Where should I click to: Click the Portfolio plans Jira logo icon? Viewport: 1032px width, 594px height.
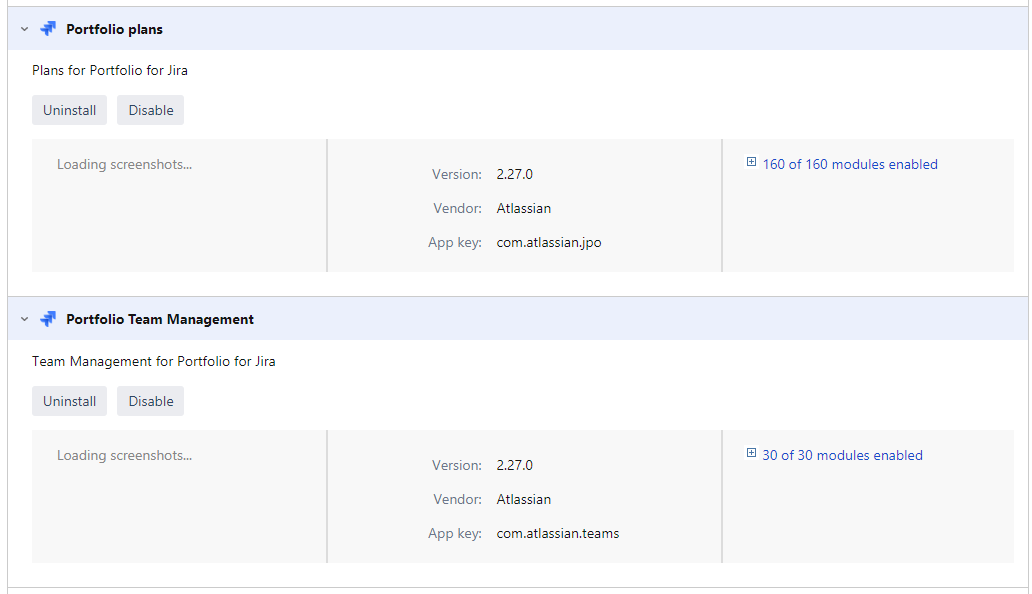coord(48,28)
